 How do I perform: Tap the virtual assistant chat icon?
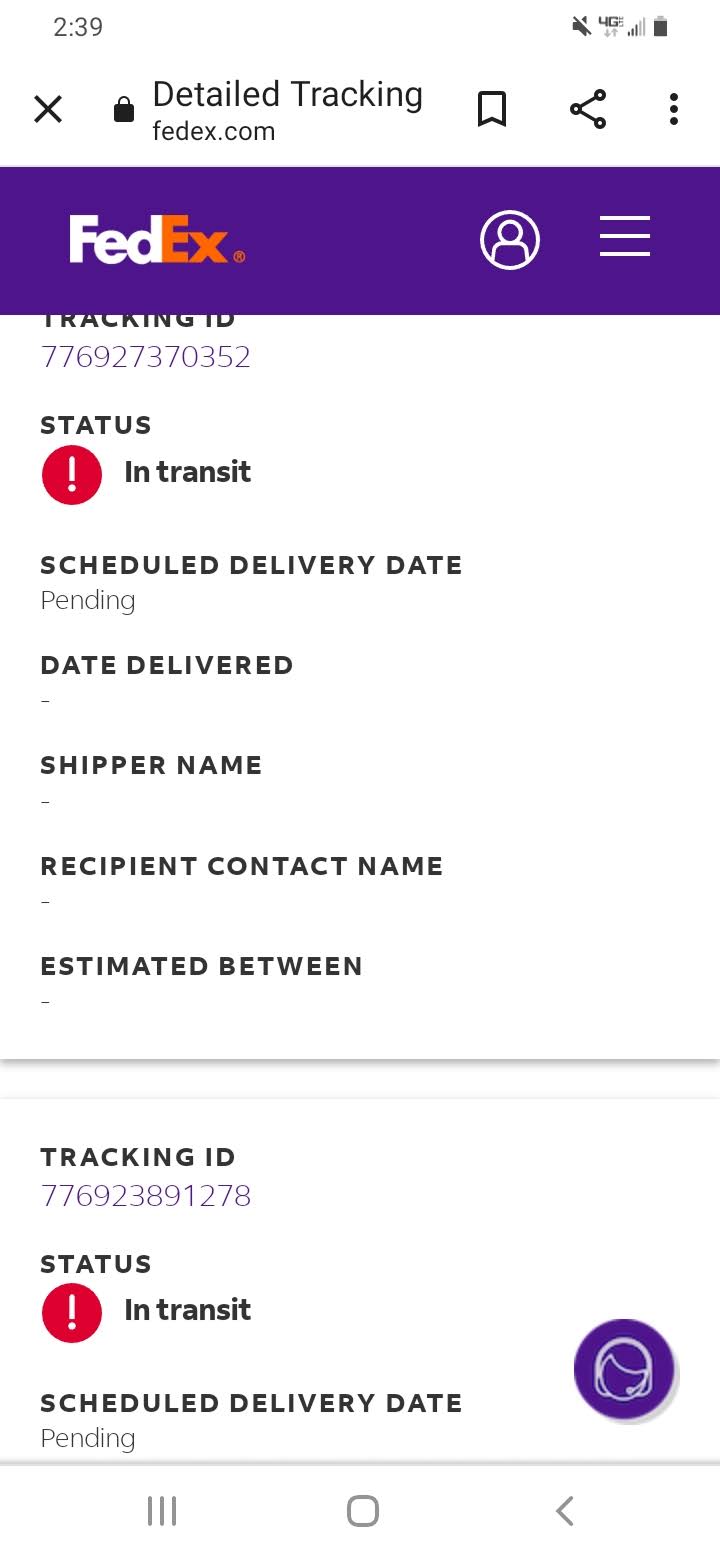pyautogui.click(x=624, y=1370)
